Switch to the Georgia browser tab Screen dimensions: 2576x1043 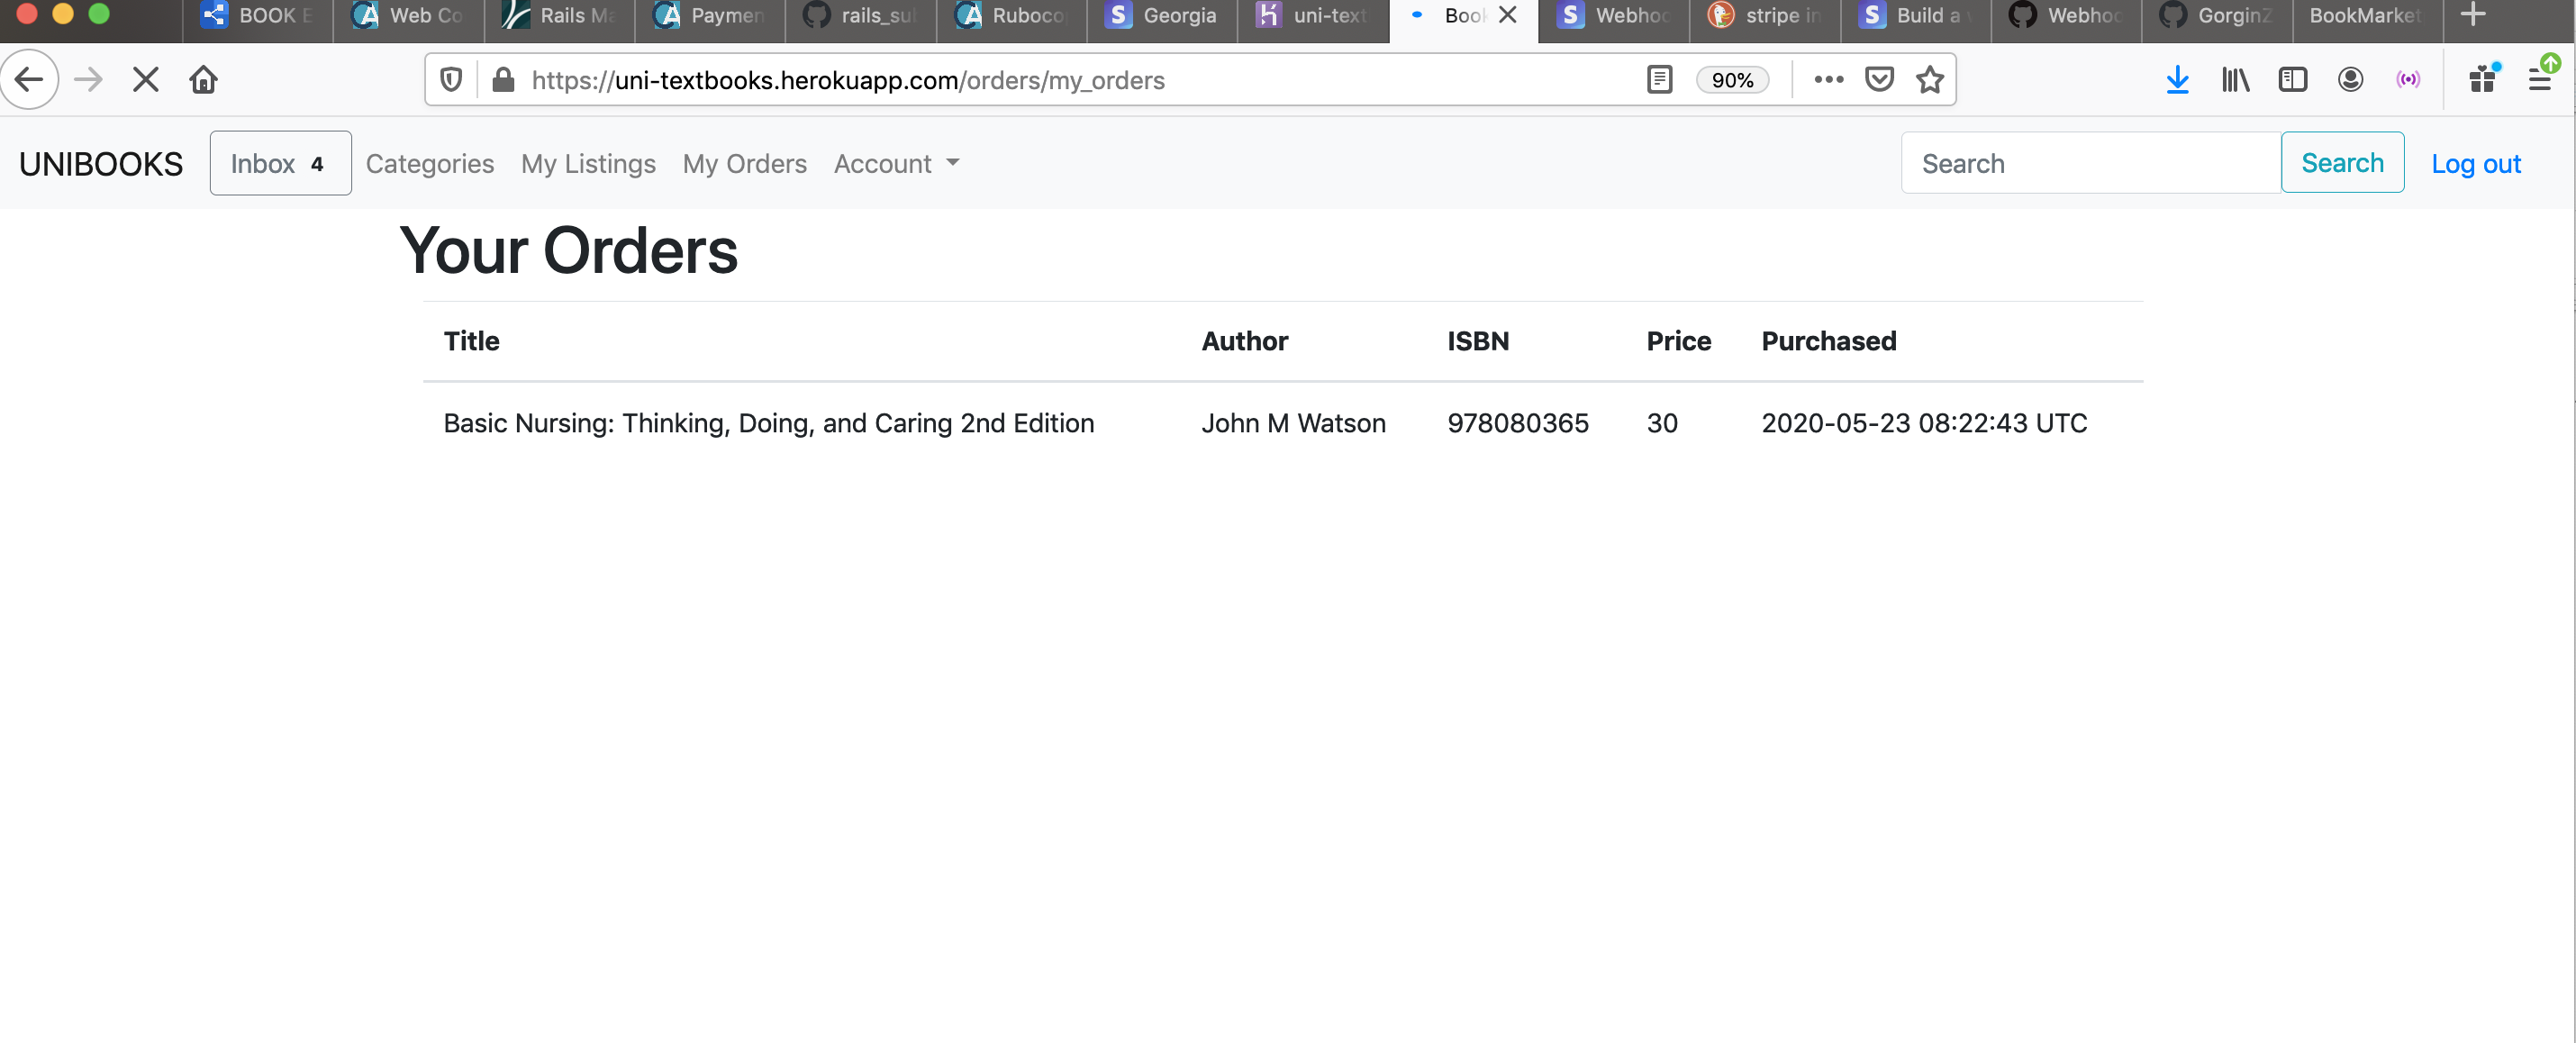tap(1162, 16)
